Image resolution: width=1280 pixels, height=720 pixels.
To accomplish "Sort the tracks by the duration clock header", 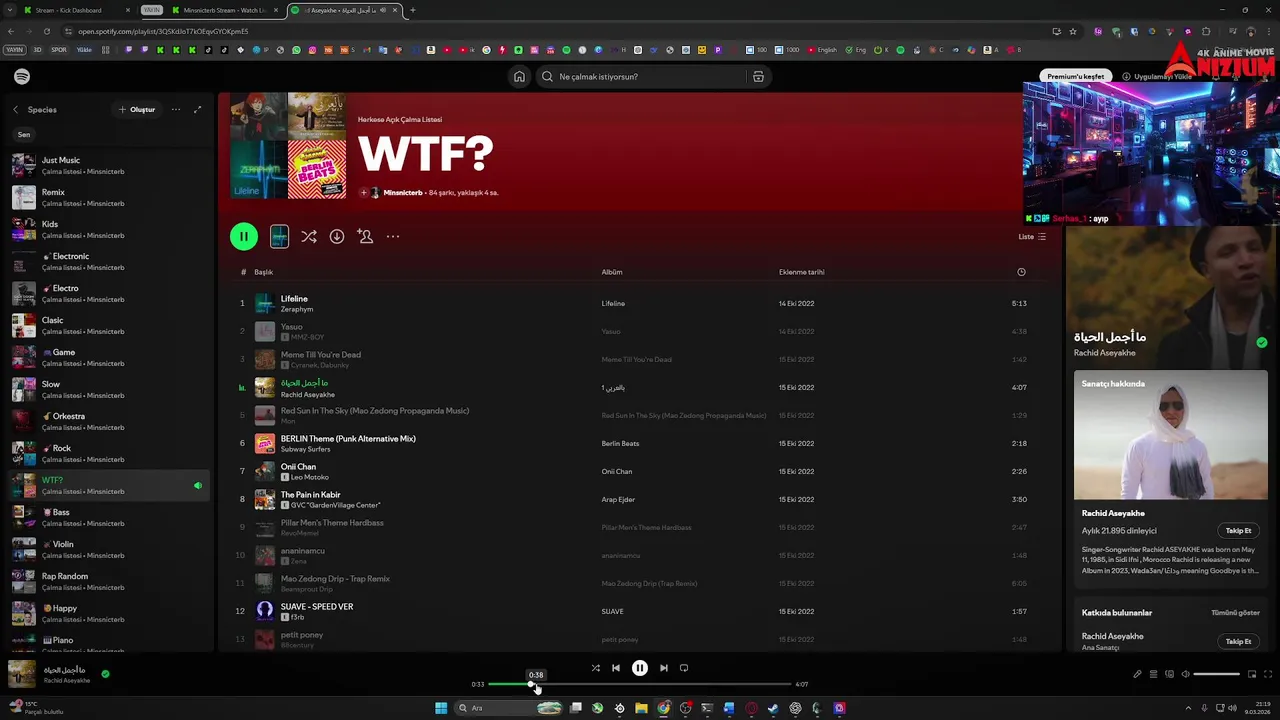I will click(x=1021, y=272).
